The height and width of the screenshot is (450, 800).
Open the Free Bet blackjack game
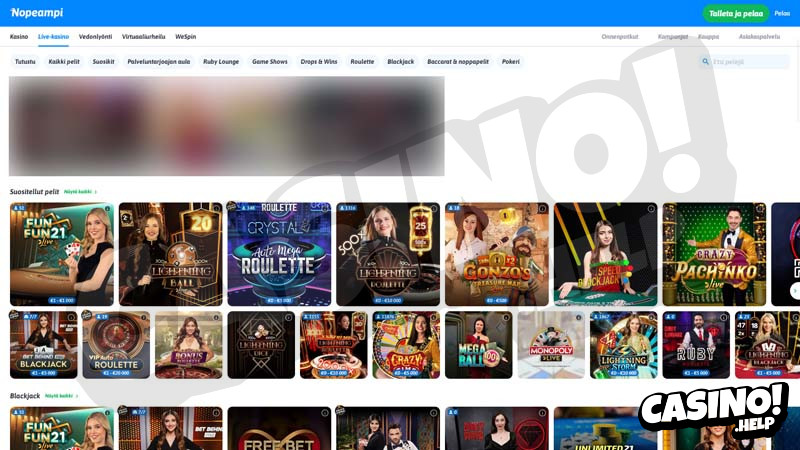coord(279,429)
